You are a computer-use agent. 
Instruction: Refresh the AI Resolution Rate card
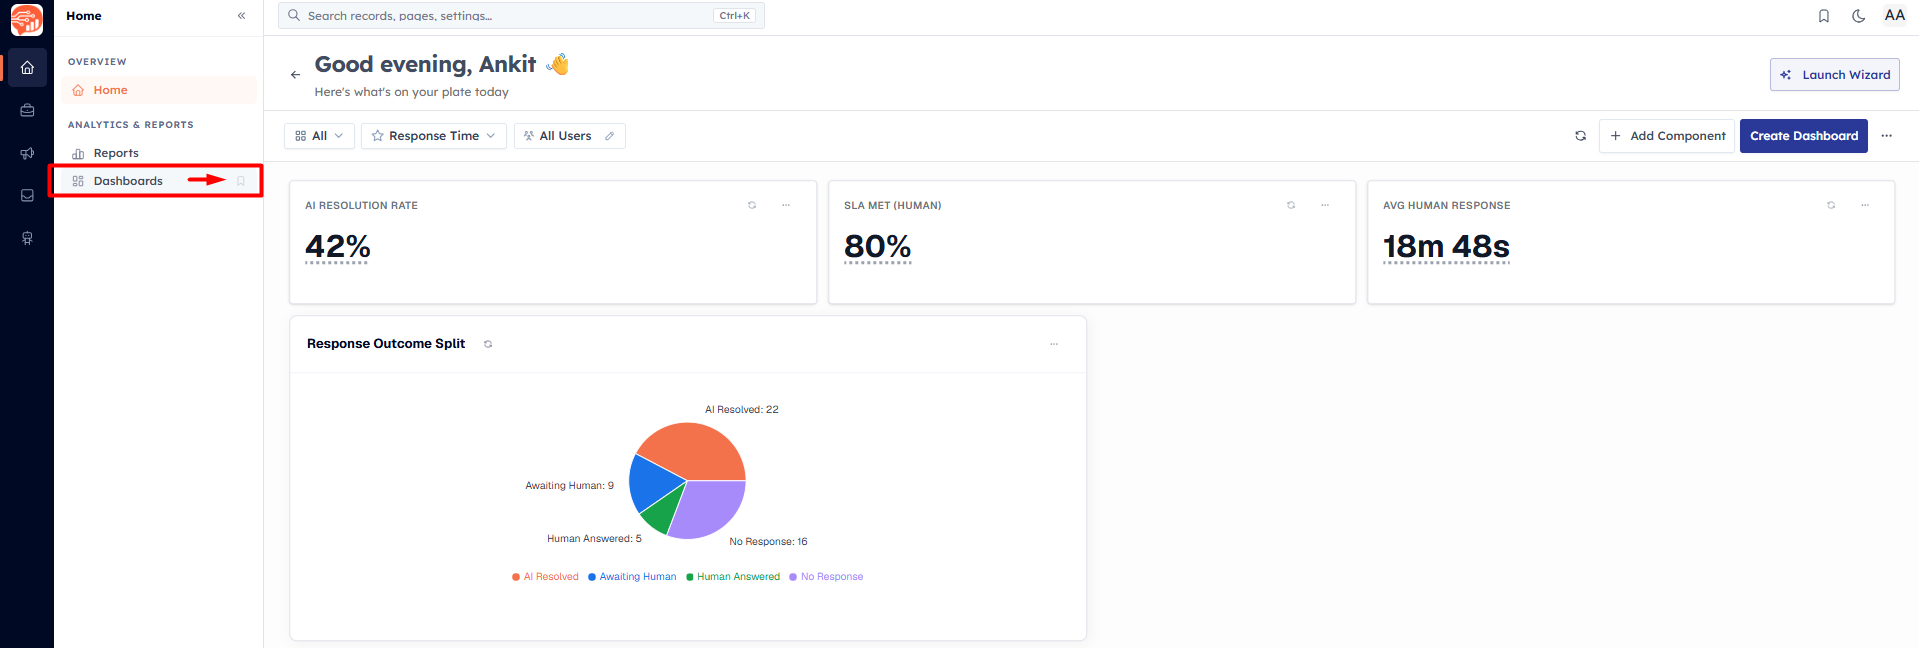click(752, 205)
